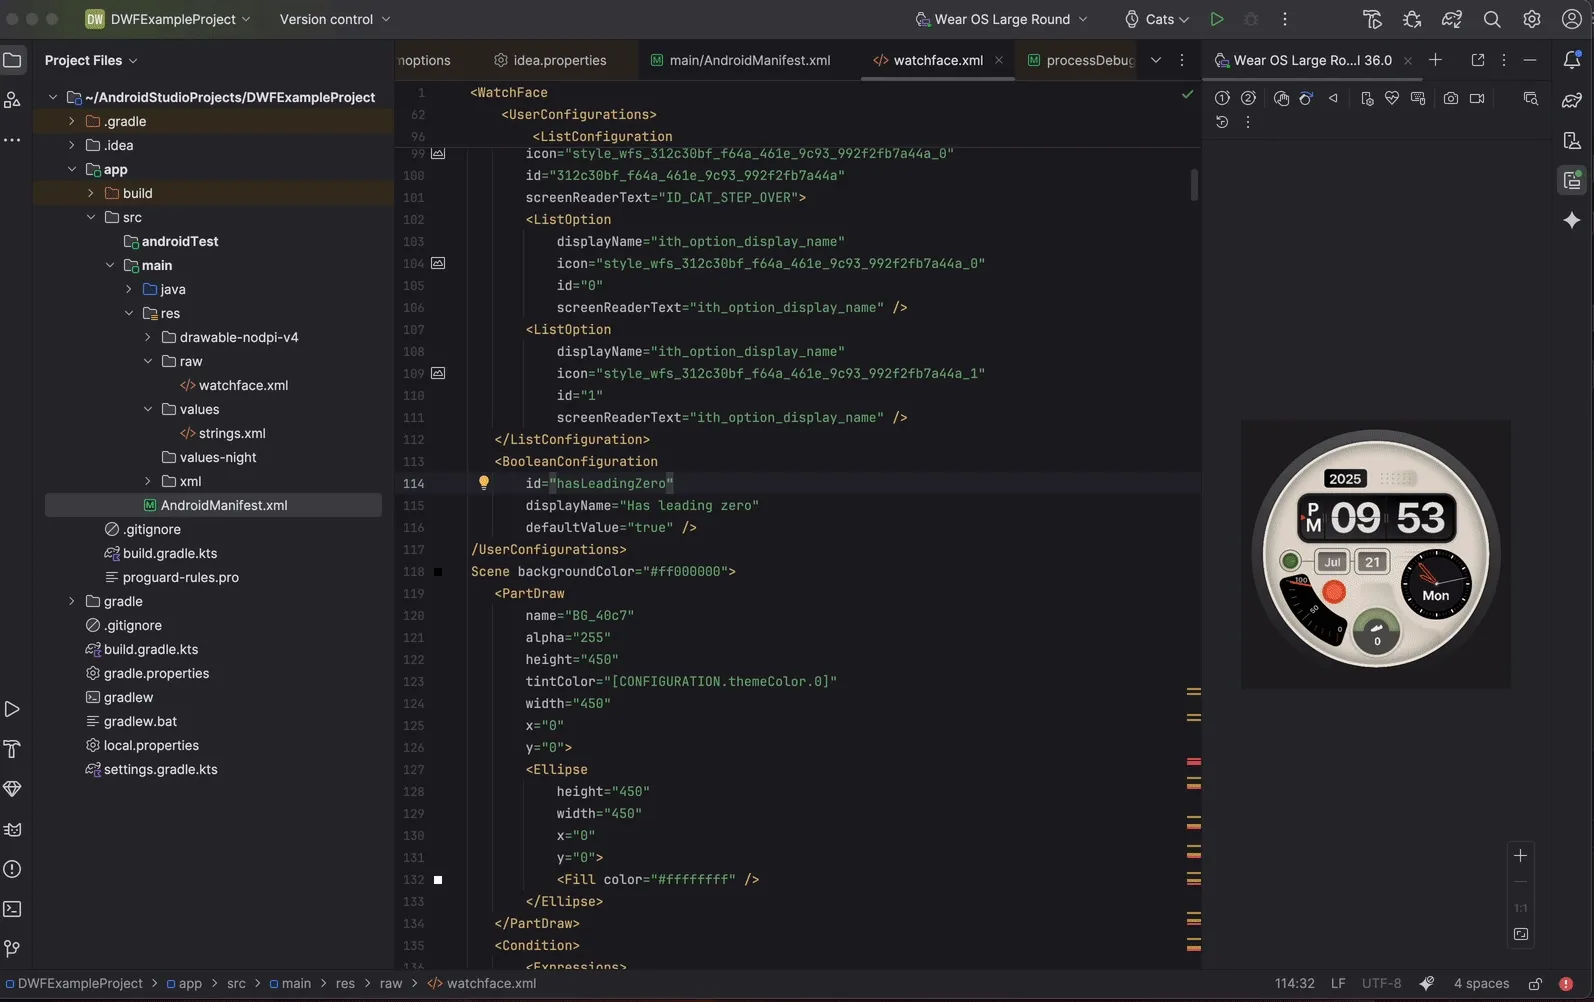Open the Wear OS Large Round device dropdown
This screenshot has width=1594, height=1002.
point(1002,19)
